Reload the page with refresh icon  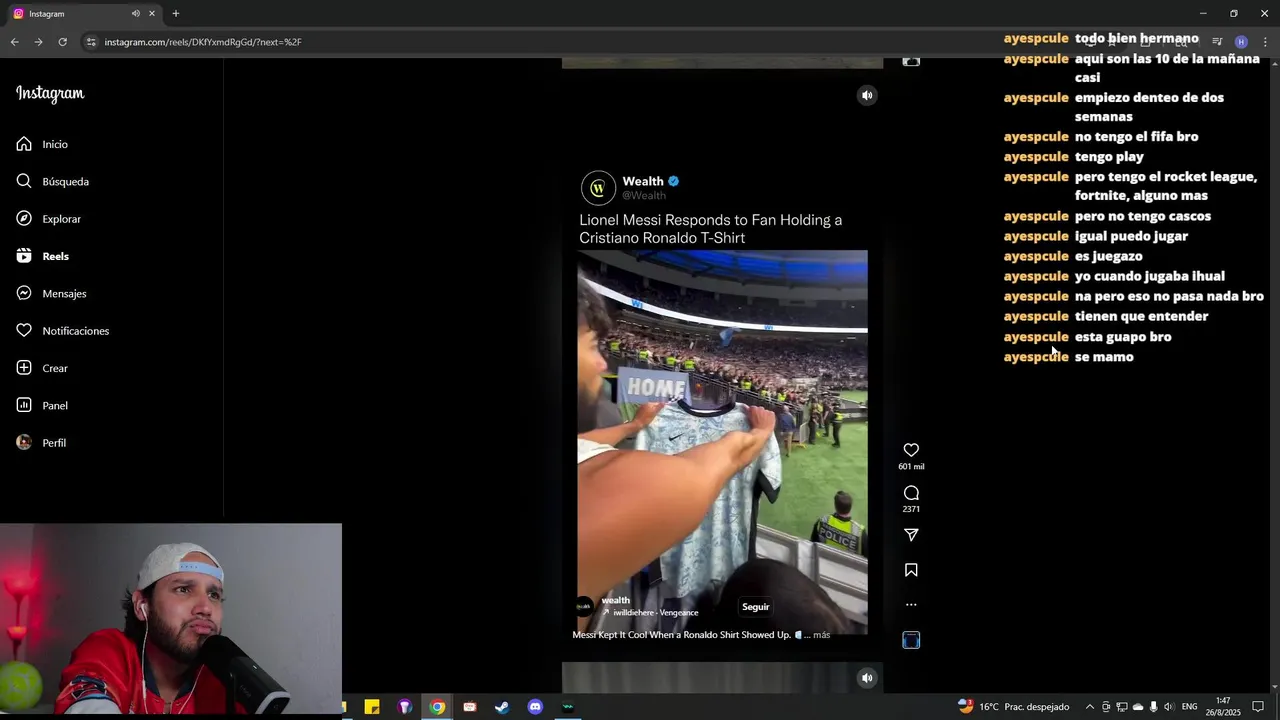click(x=62, y=42)
